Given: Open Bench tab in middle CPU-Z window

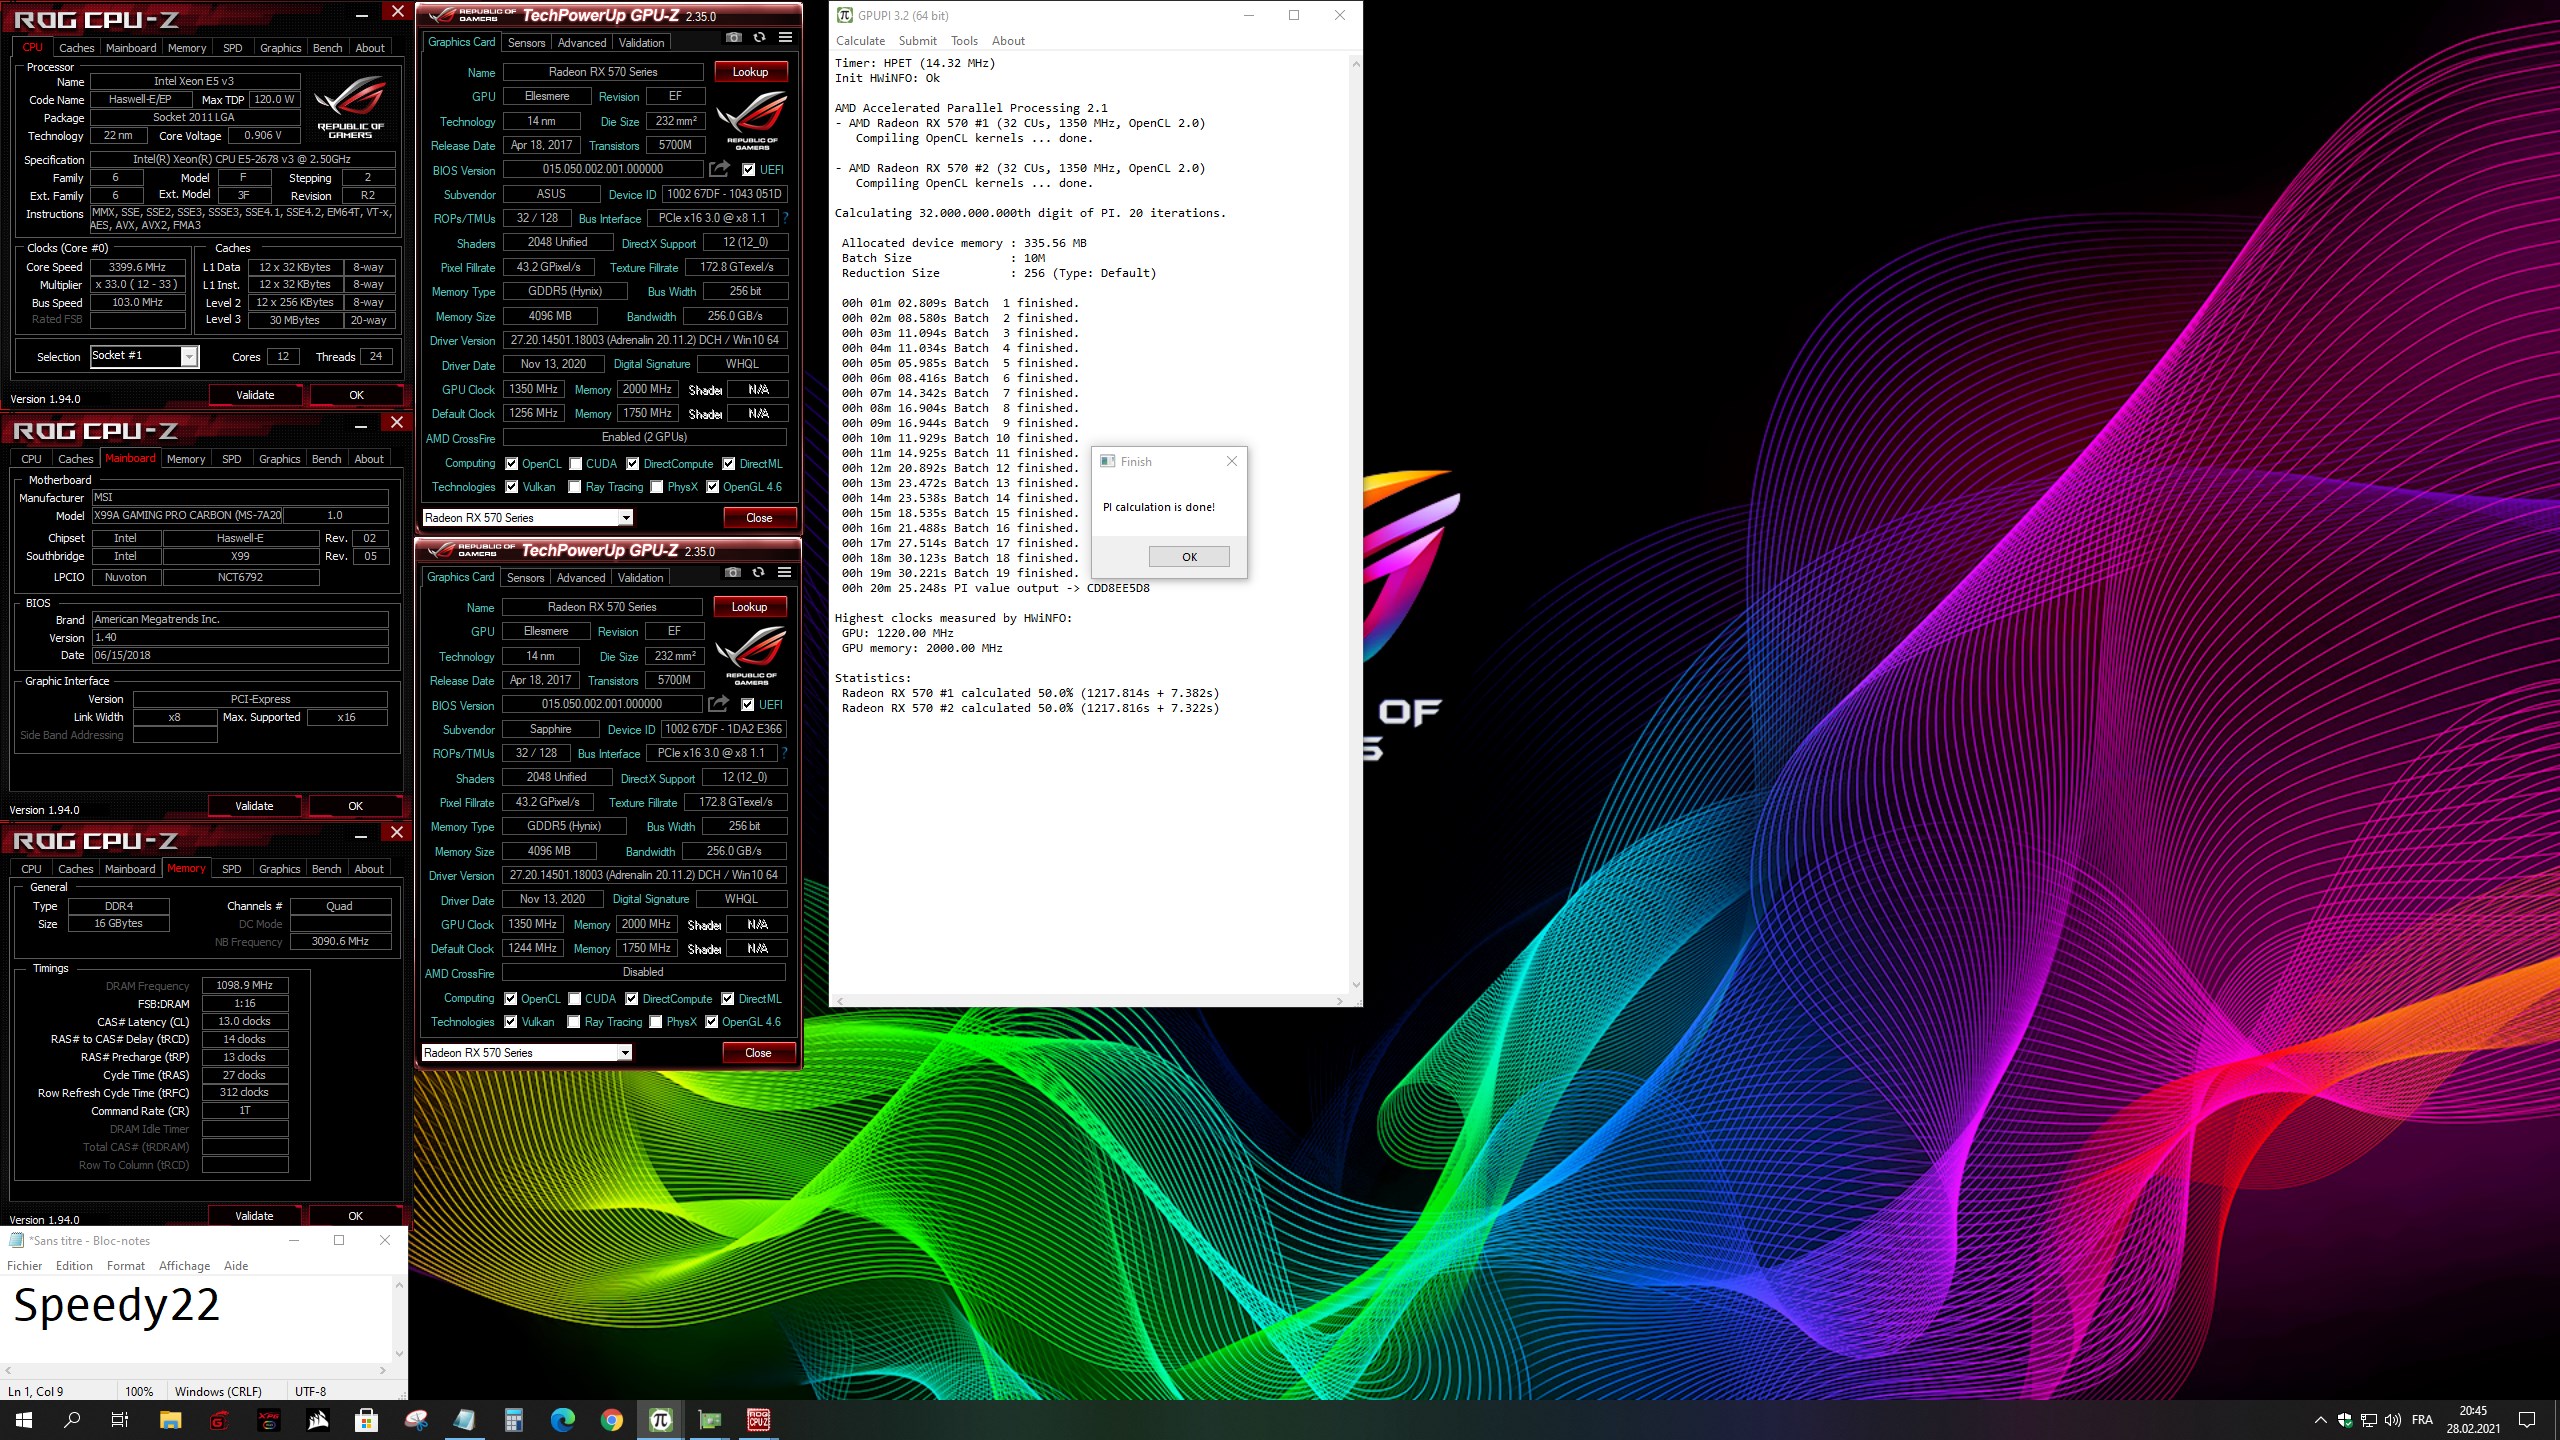Looking at the screenshot, I should [326, 459].
